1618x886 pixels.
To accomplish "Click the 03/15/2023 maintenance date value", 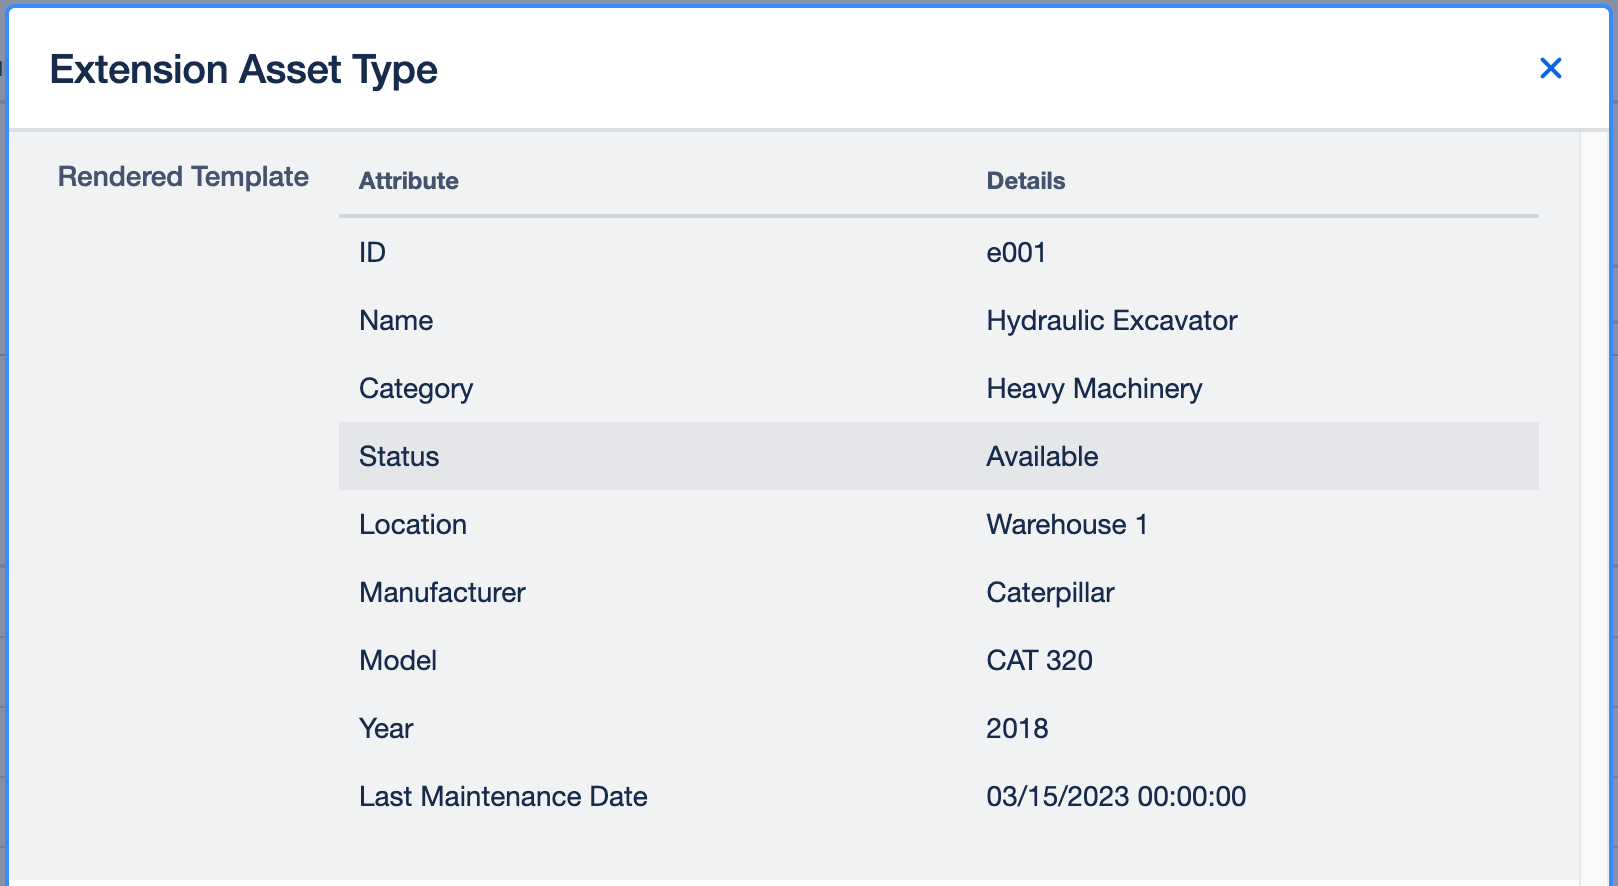I will 1115,796.
